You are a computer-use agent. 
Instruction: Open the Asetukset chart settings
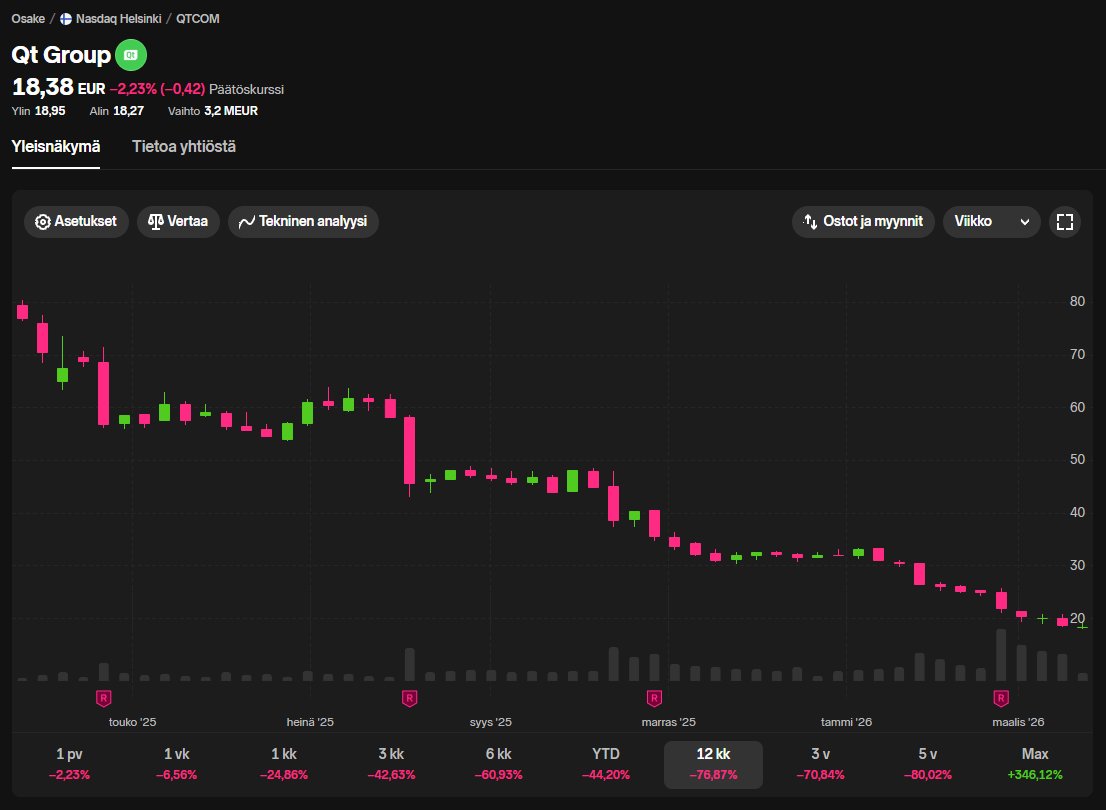coord(76,222)
